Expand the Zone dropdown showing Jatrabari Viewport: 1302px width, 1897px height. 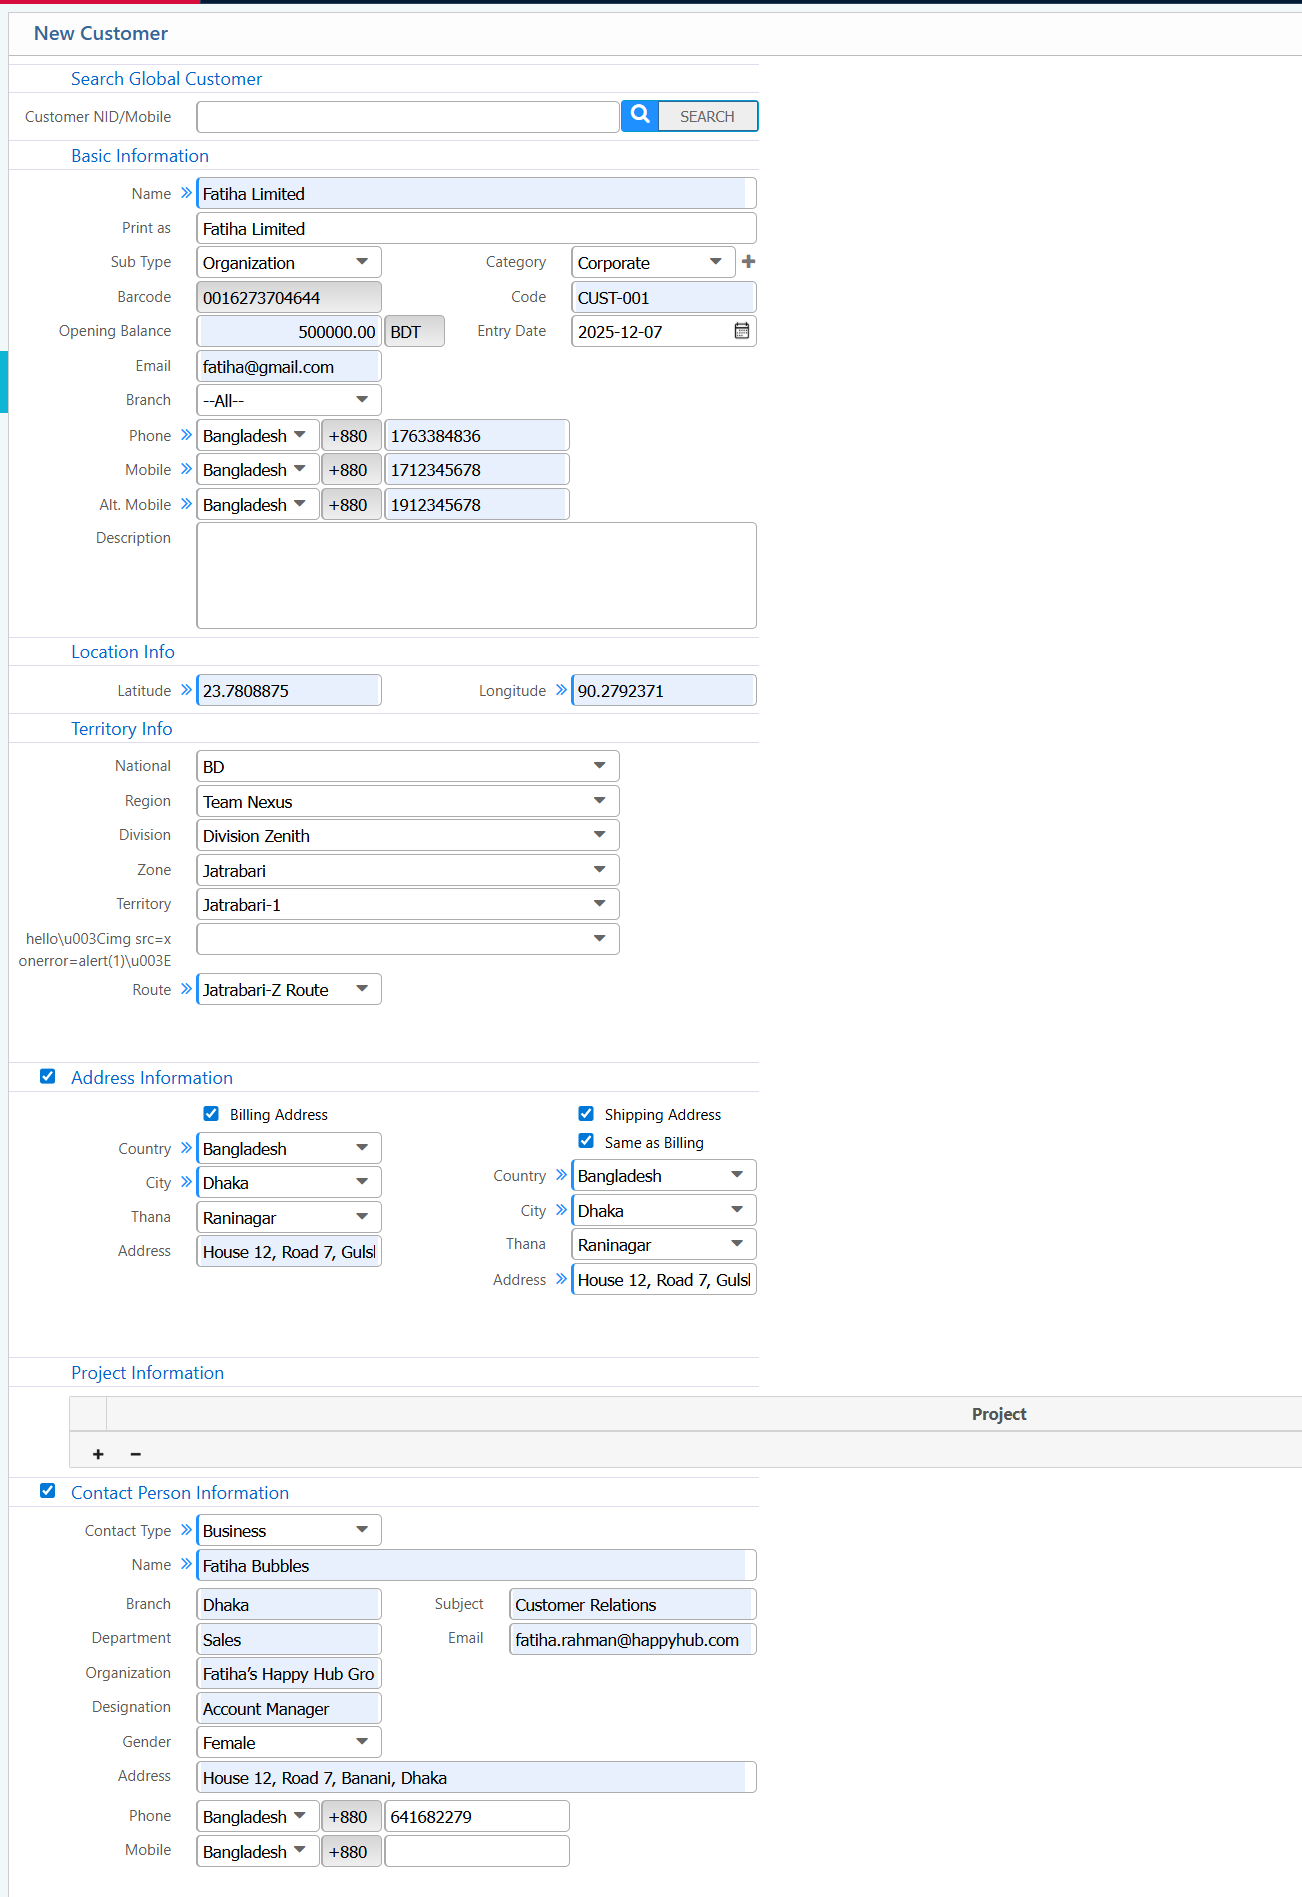[x=407, y=870]
